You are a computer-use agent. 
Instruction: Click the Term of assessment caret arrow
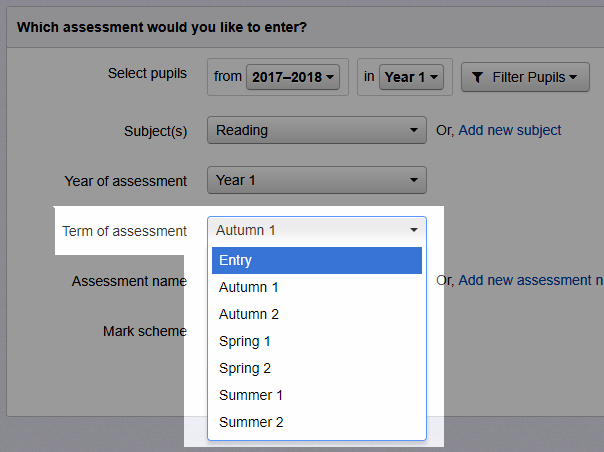pos(414,230)
